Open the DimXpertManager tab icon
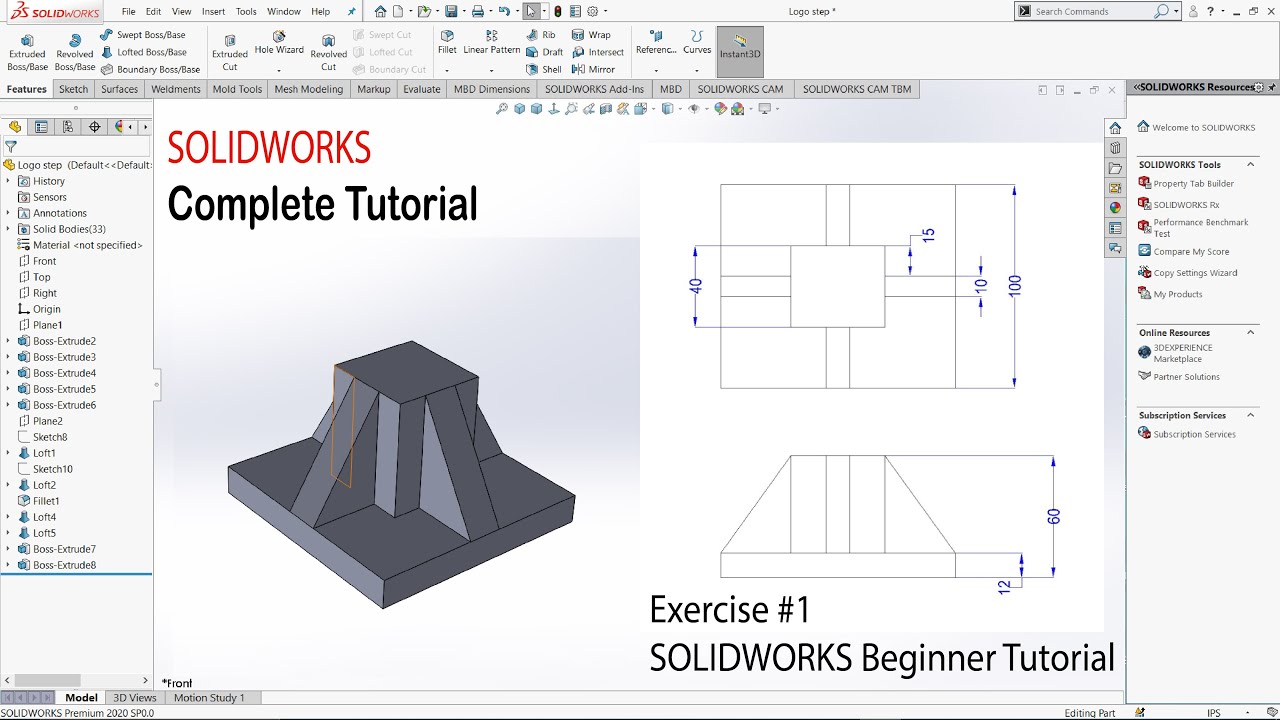 pos(95,127)
